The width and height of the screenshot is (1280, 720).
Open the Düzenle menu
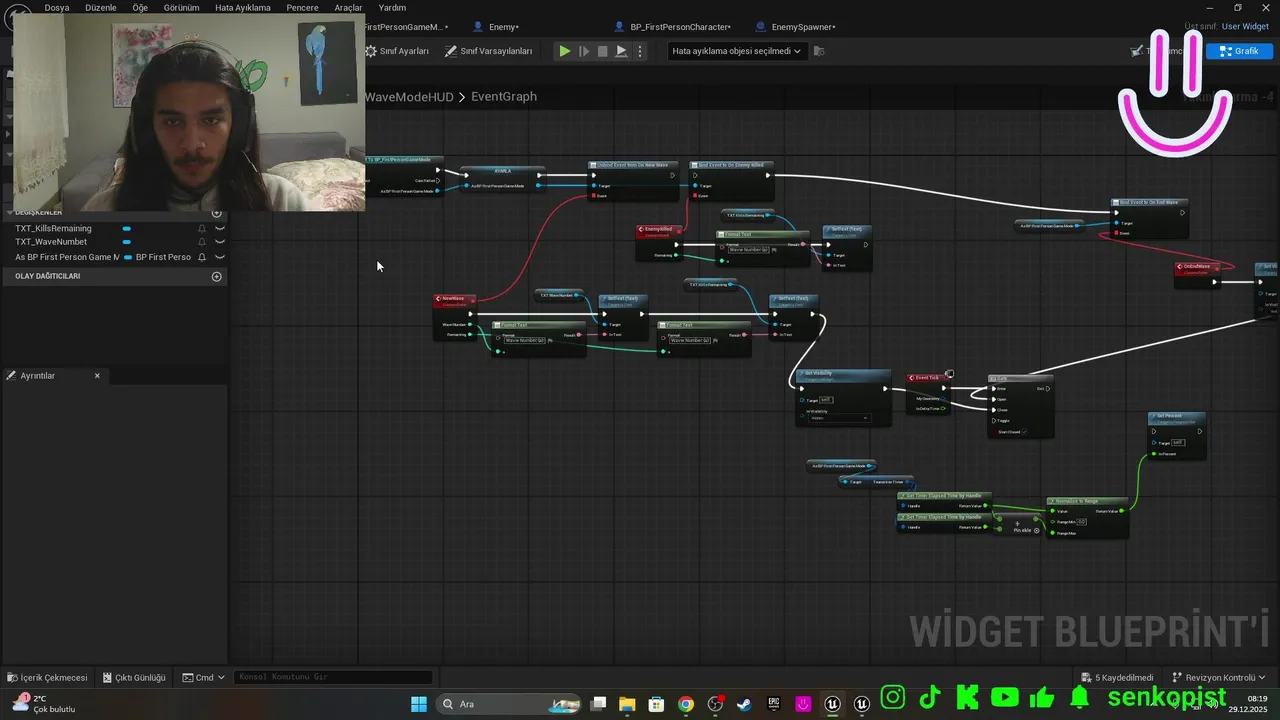[101, 7]
